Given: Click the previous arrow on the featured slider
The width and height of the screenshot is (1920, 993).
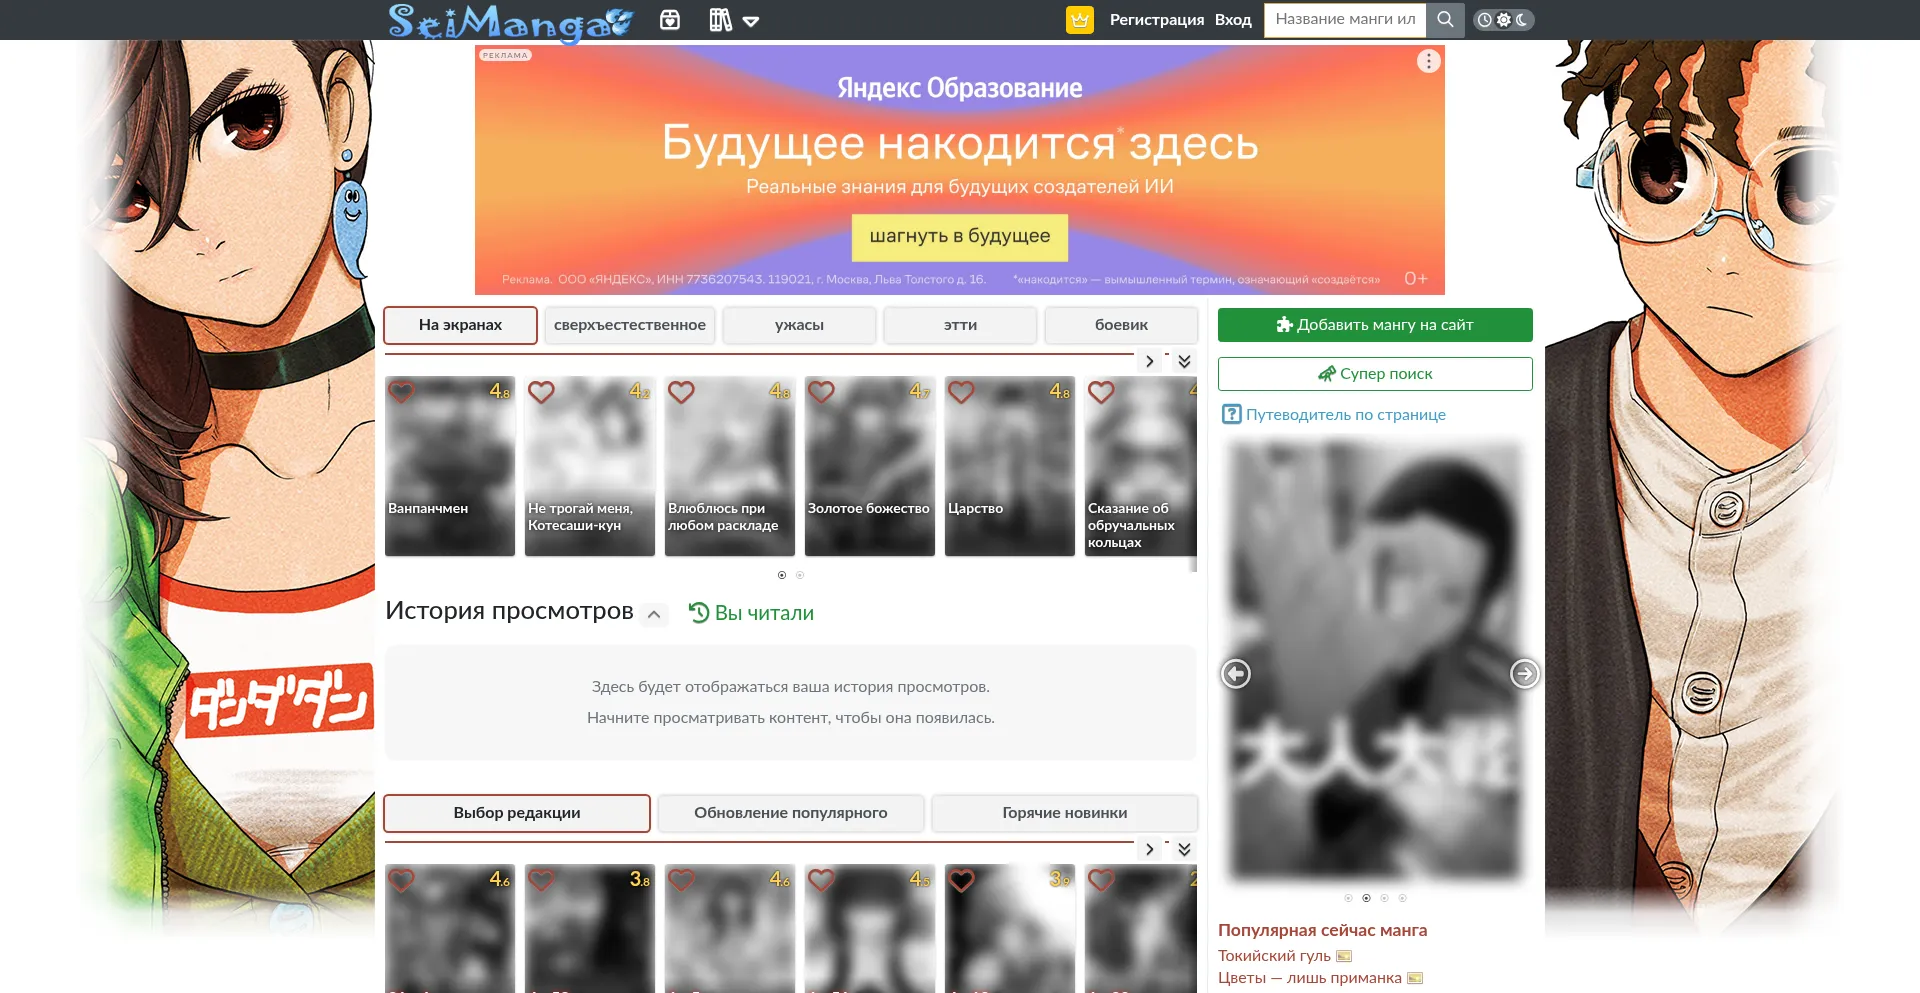Looking at the screenshot, I should tap(1236, 674).
